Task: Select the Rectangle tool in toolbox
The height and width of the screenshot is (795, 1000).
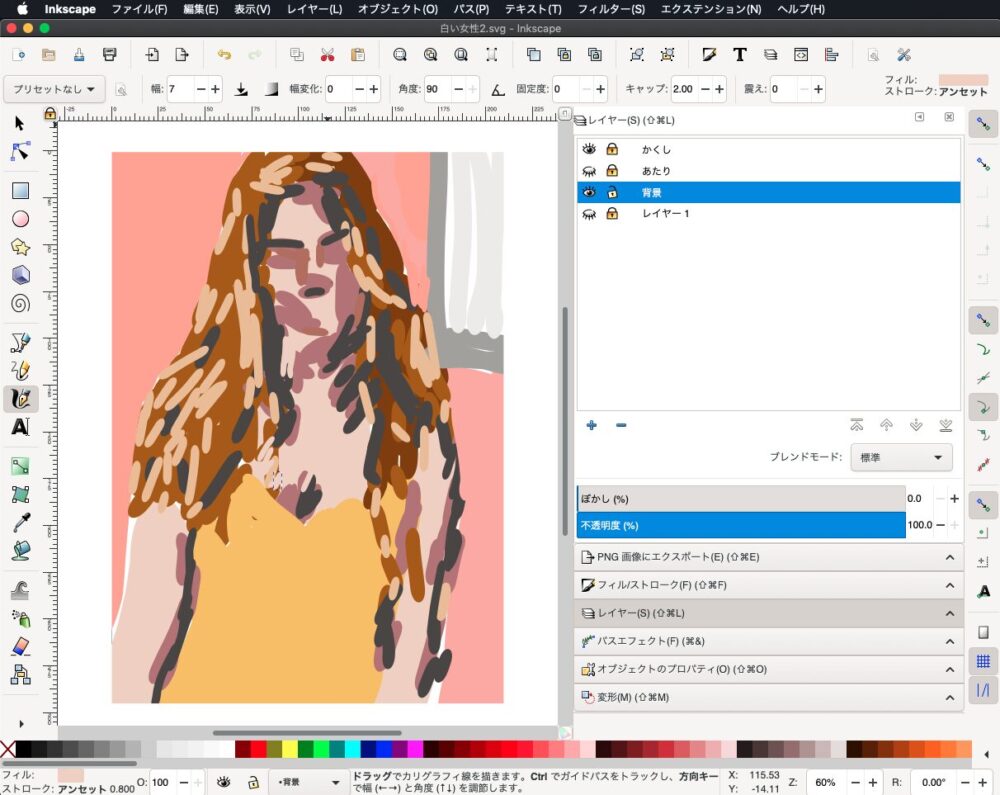Action: (x=20, y=191)
